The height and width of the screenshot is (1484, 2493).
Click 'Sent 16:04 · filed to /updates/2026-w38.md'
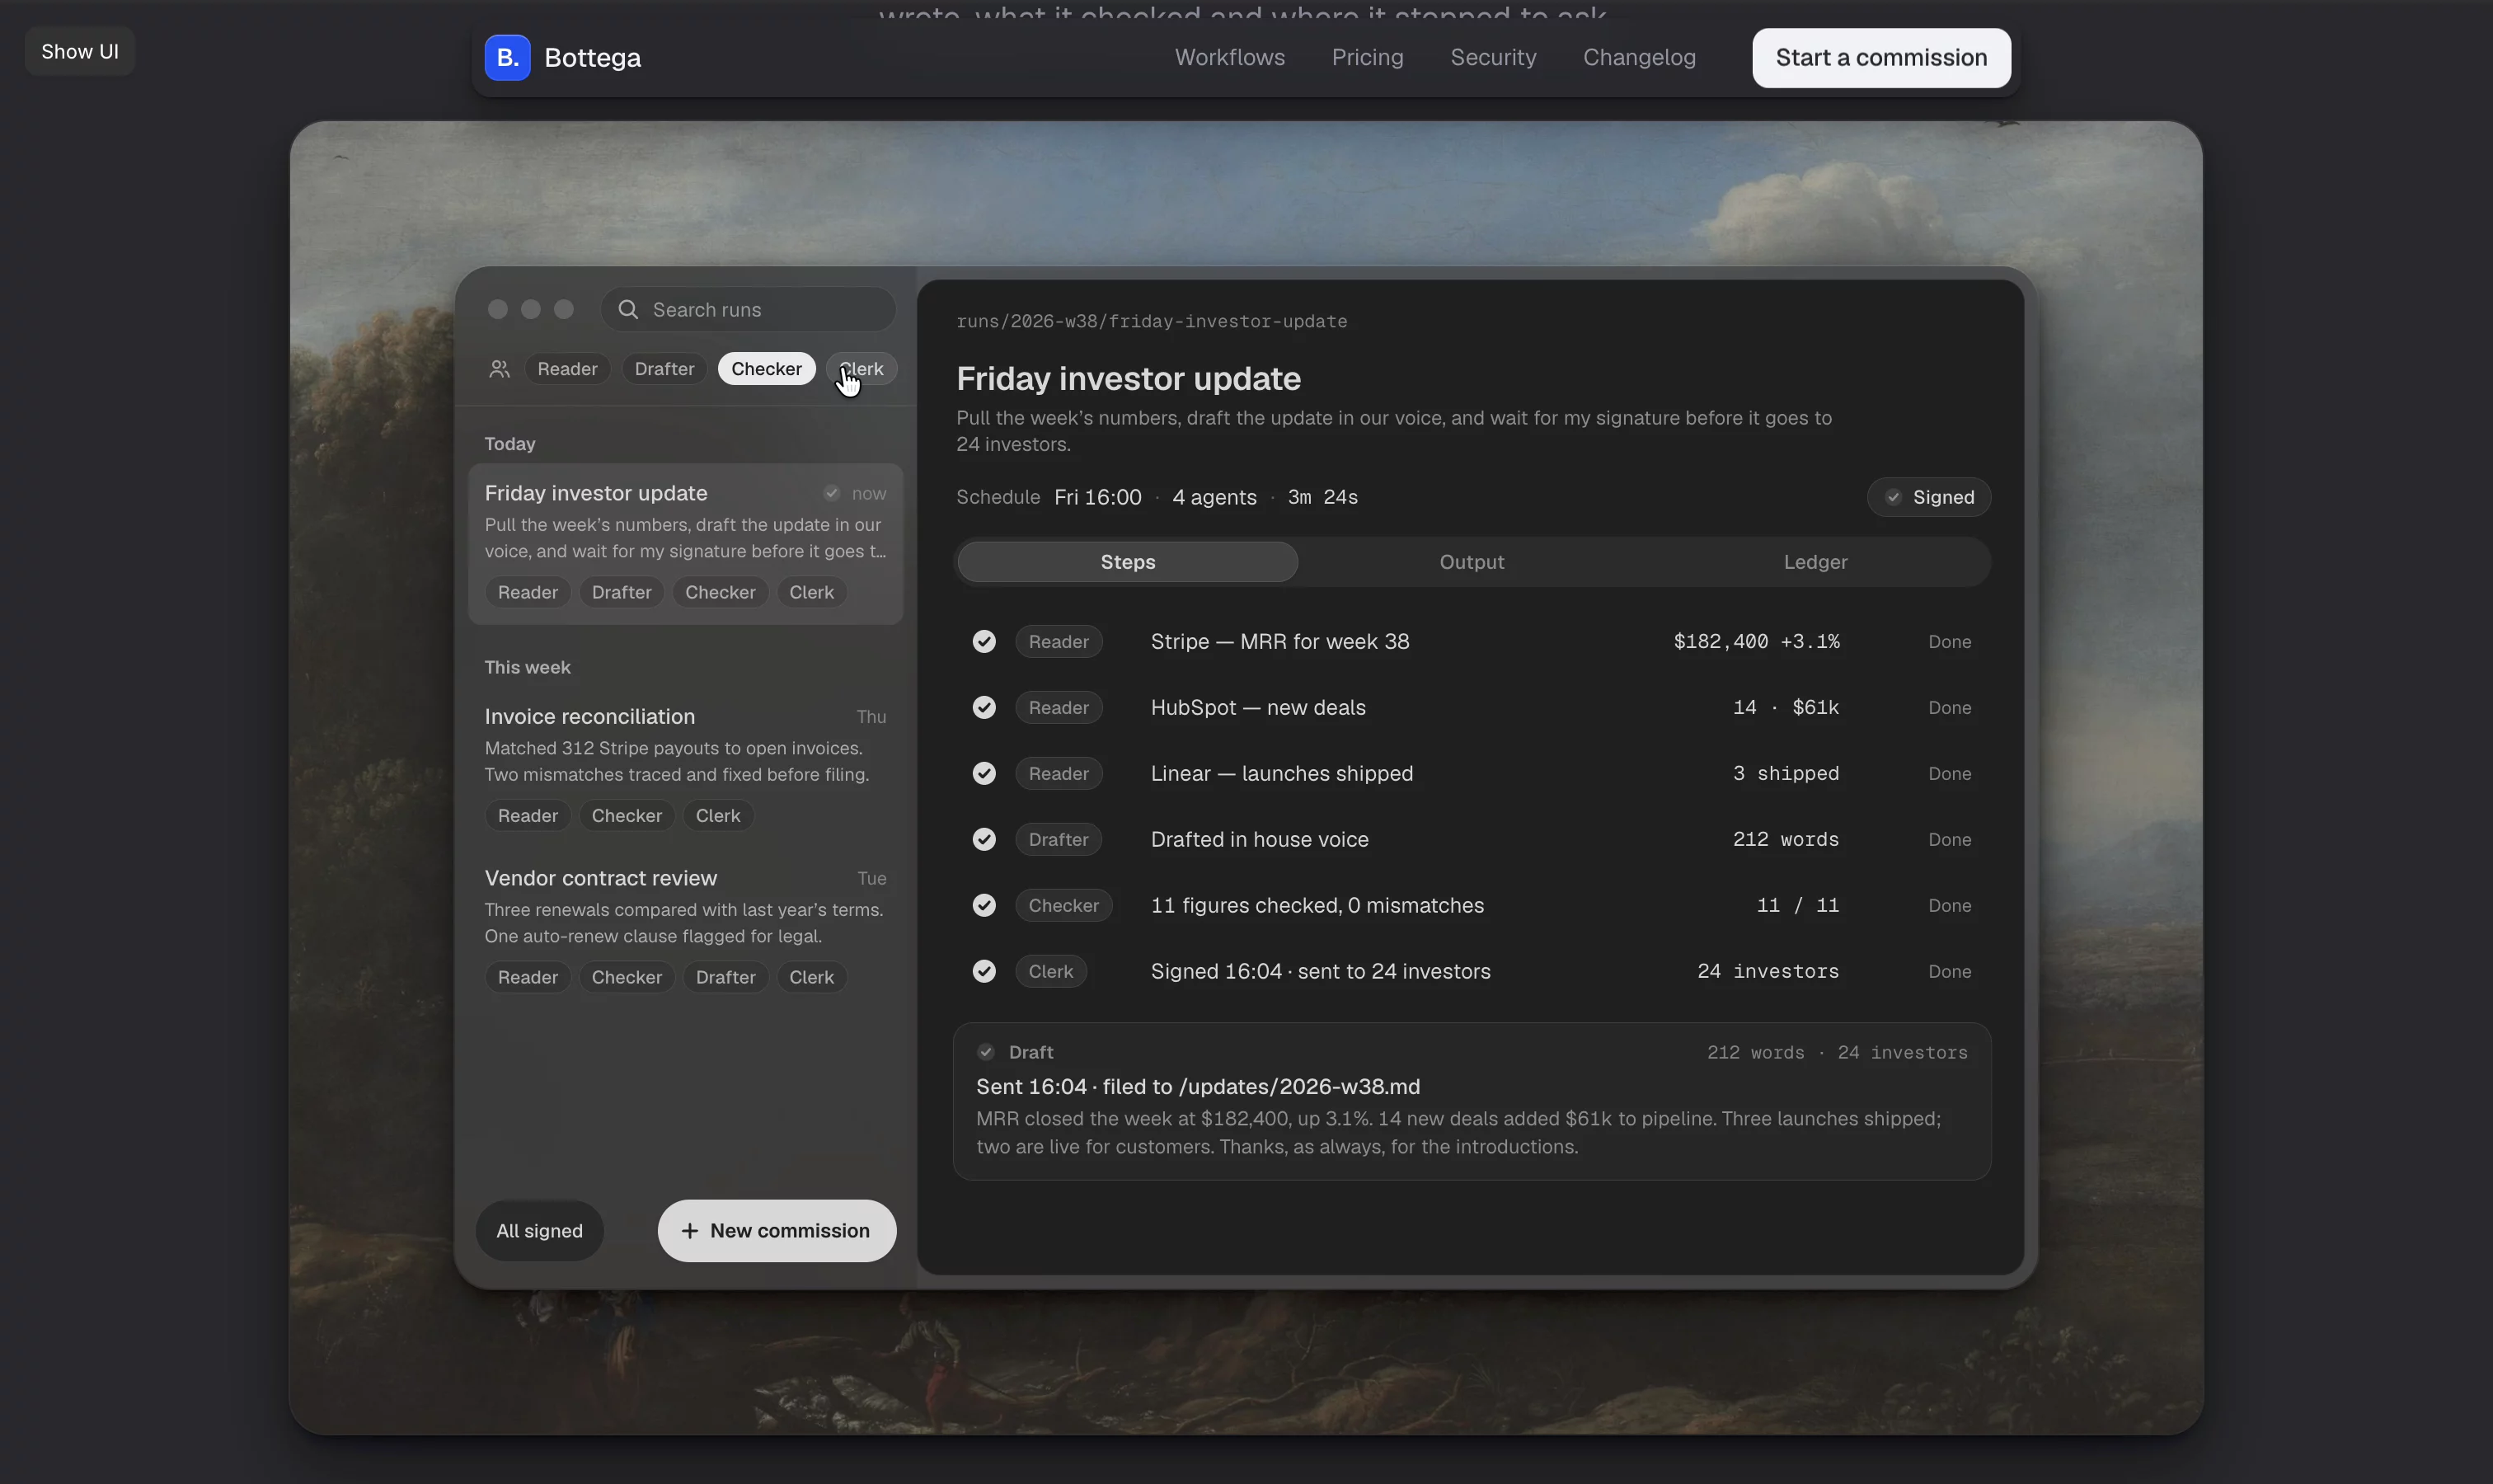tap(1198, 1087)
